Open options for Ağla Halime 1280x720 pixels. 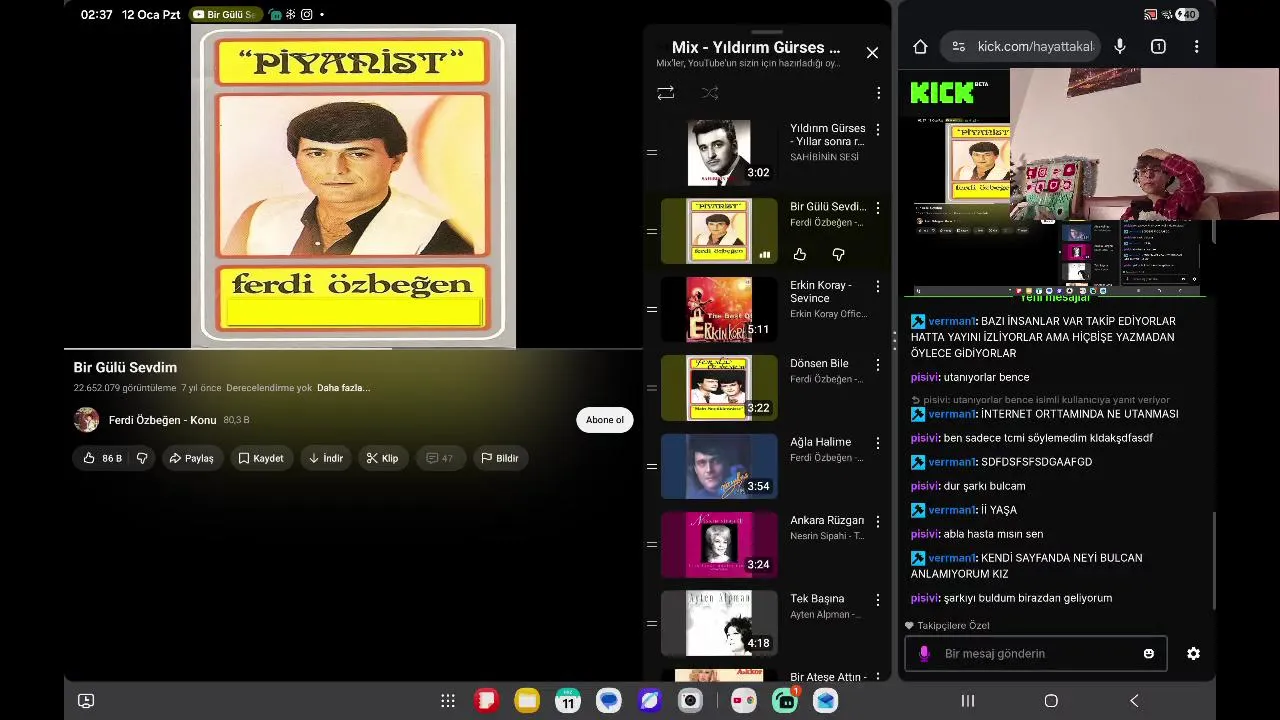pos(878,443)
